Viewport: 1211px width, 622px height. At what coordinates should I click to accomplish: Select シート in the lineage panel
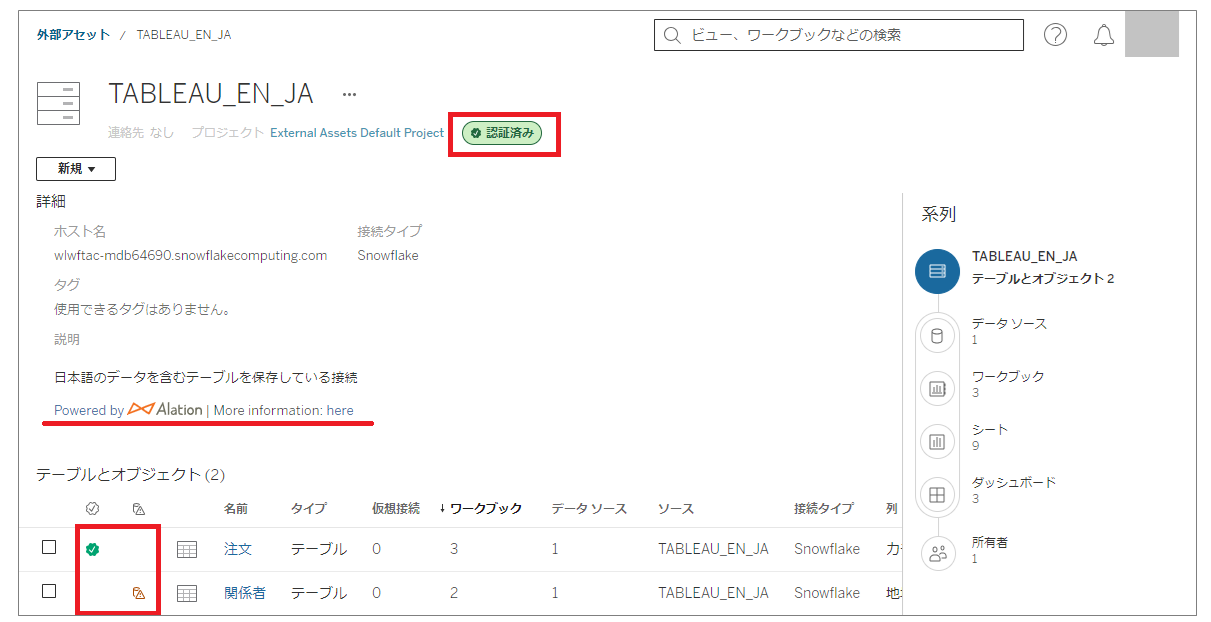tap(990, 429)
